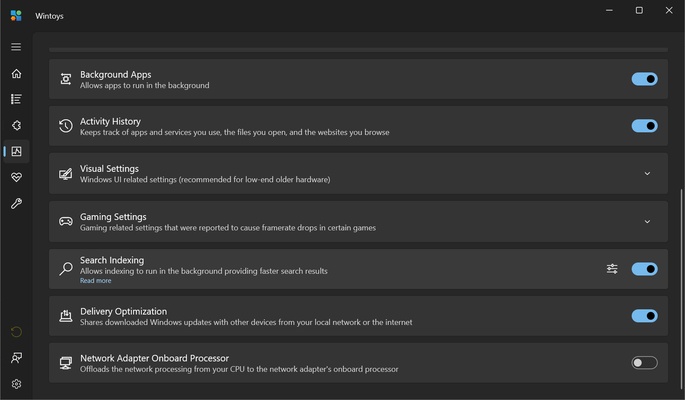The height and width of the screenshot is (400, 685).
Task: Click the Background Apps row icon
Action: click(x=66, y=79)
